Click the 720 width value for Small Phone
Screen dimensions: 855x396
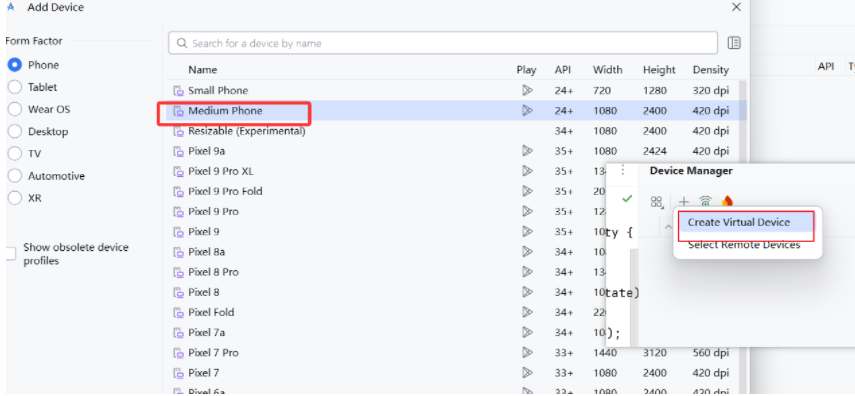(602, 91)
